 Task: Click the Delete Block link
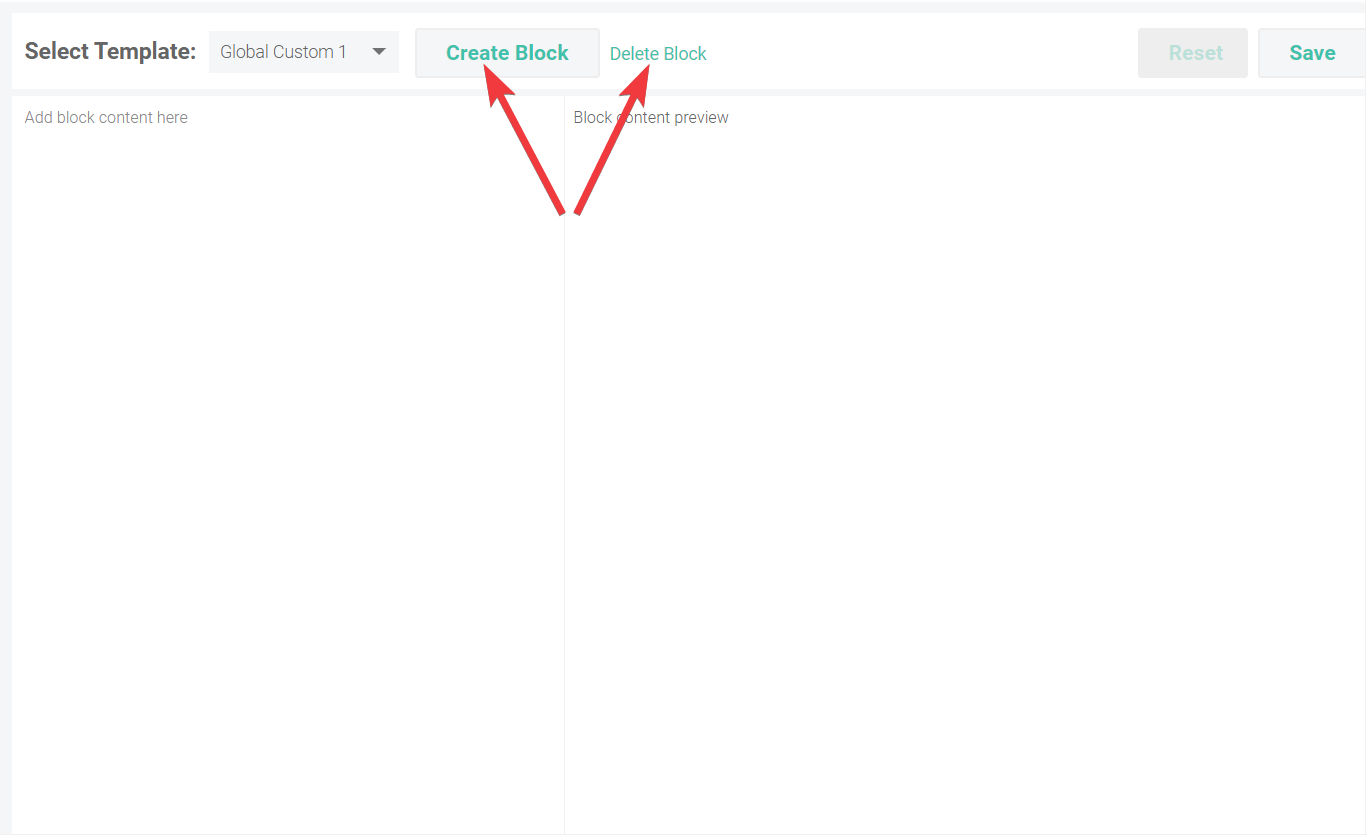658,54
